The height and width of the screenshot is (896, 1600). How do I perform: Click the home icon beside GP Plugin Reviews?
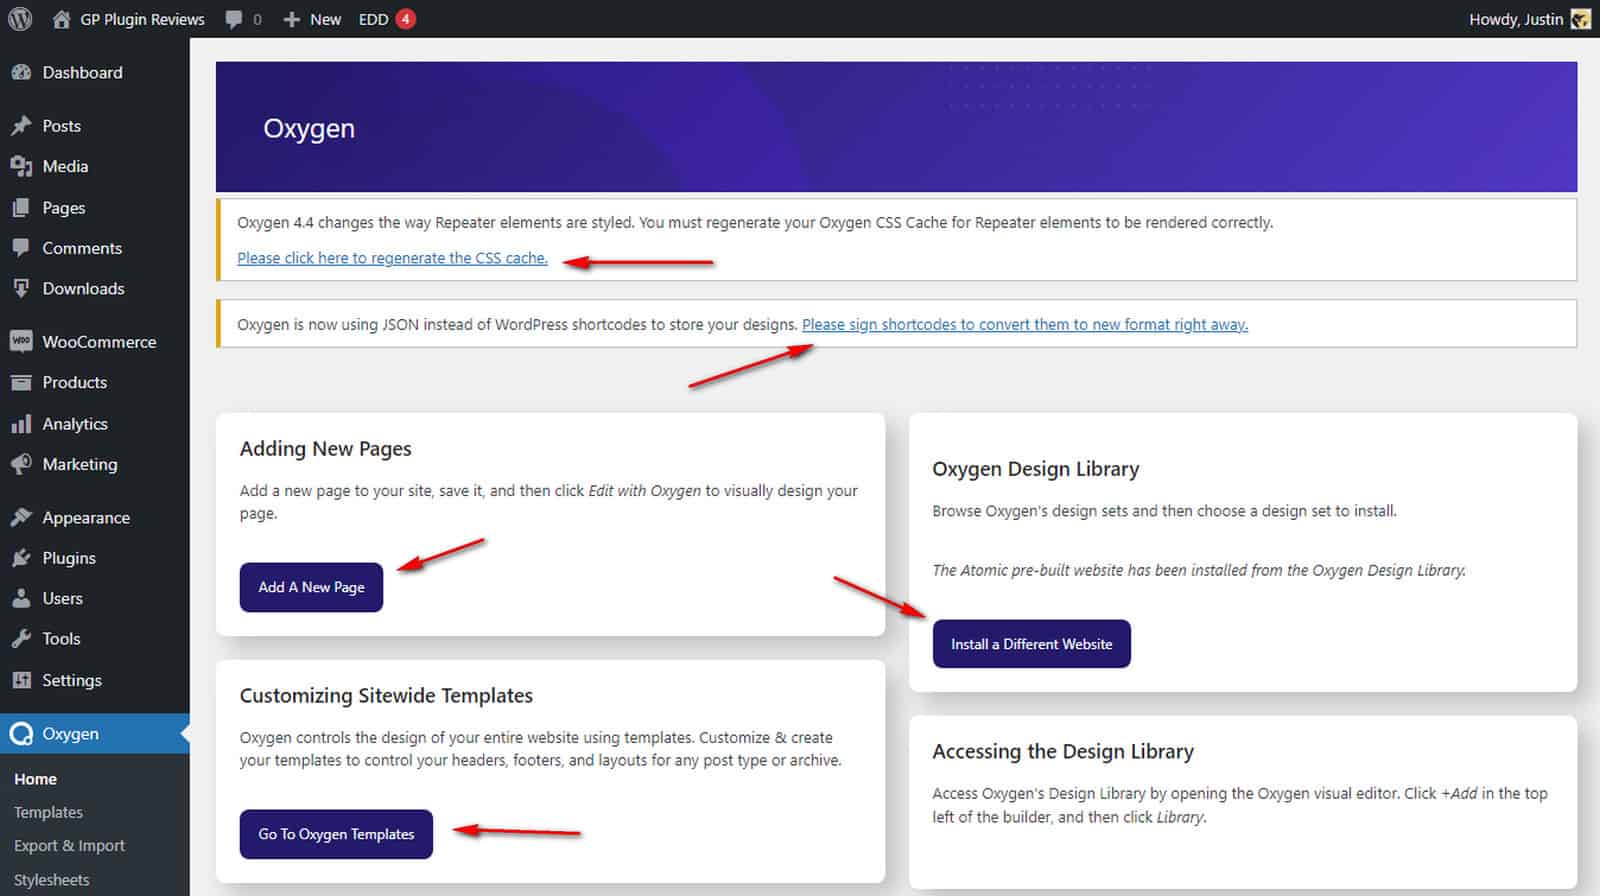(x=61, y=19)
